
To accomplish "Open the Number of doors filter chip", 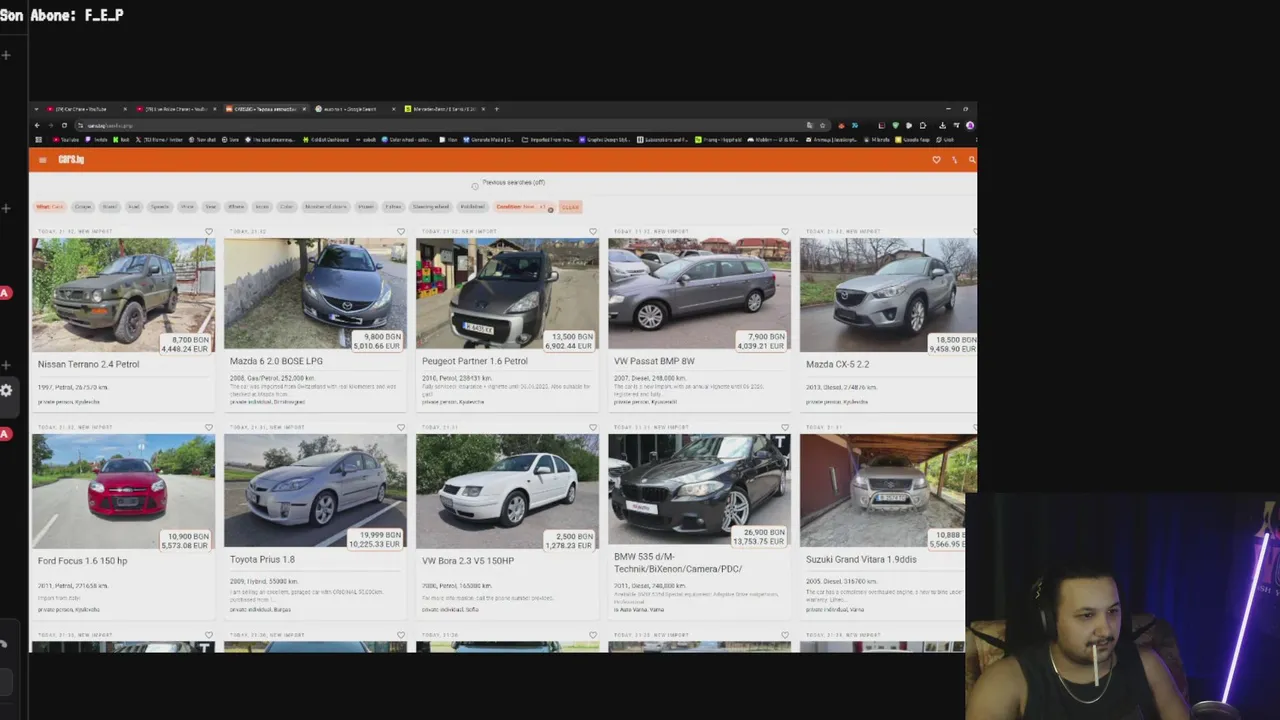I will (326, 207).
